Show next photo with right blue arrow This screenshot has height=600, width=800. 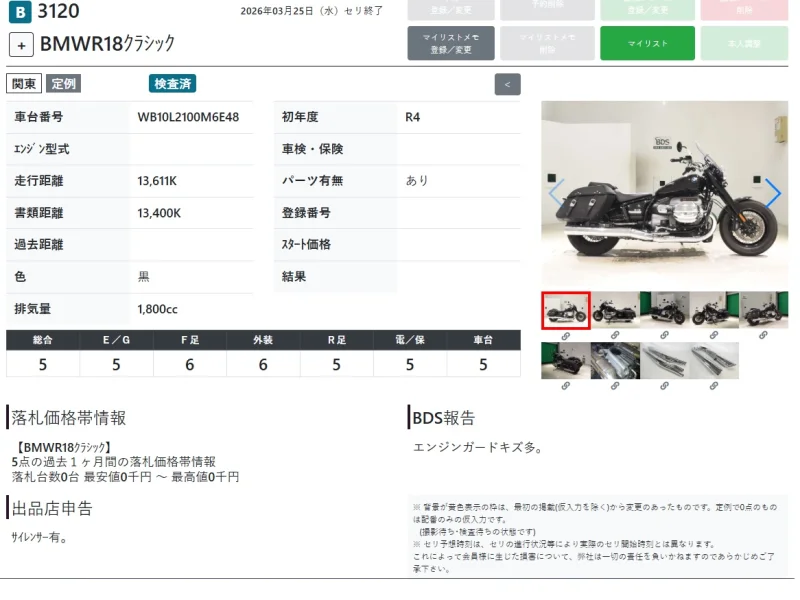(x=773, y=193)
